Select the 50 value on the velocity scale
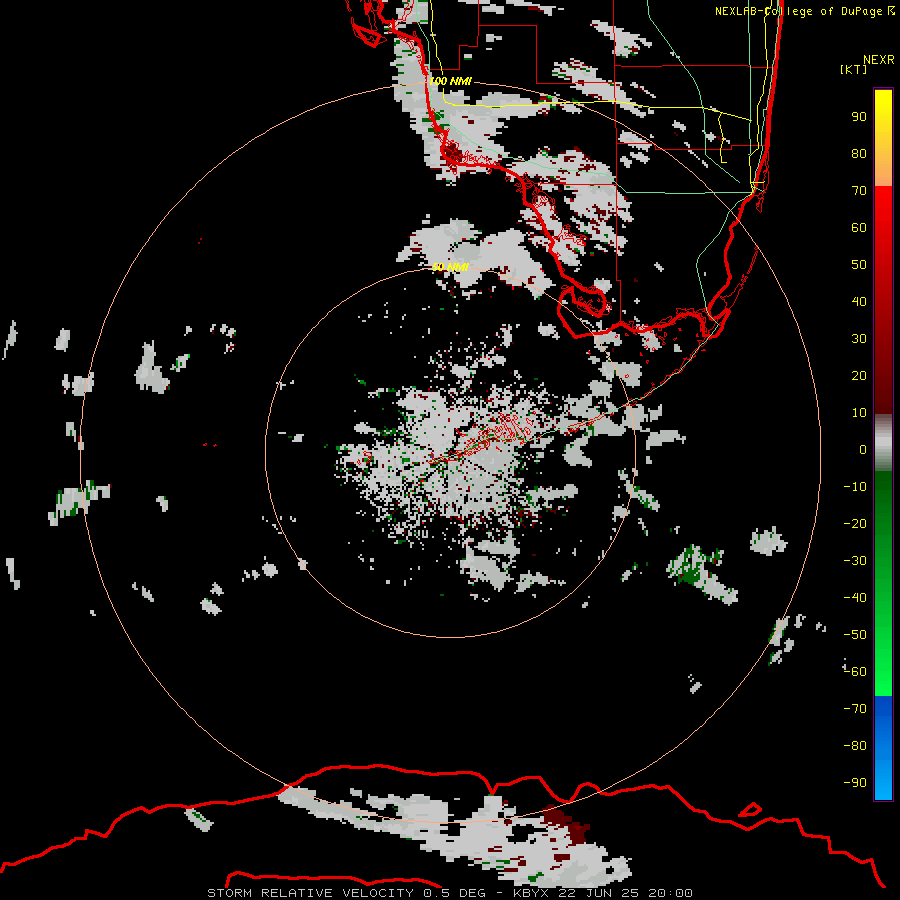900x900 pixels. pyautogui.click(x=859, y=265)
